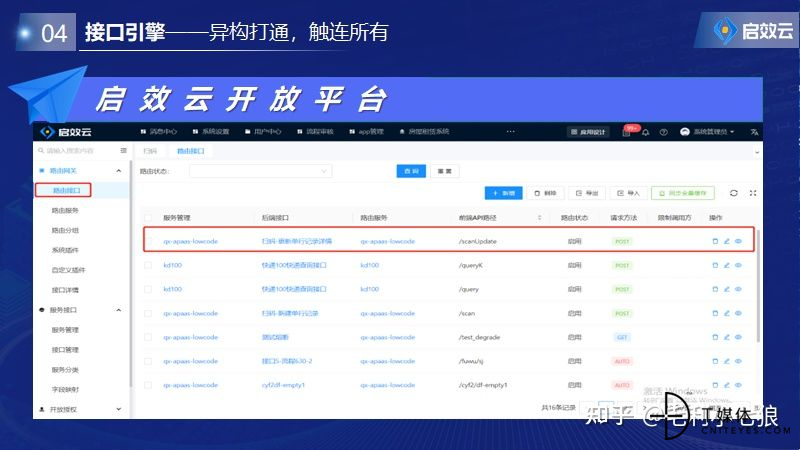Screen dimensions: 800x450
Task: Click the green sync cache button
Action: [683, 193]
